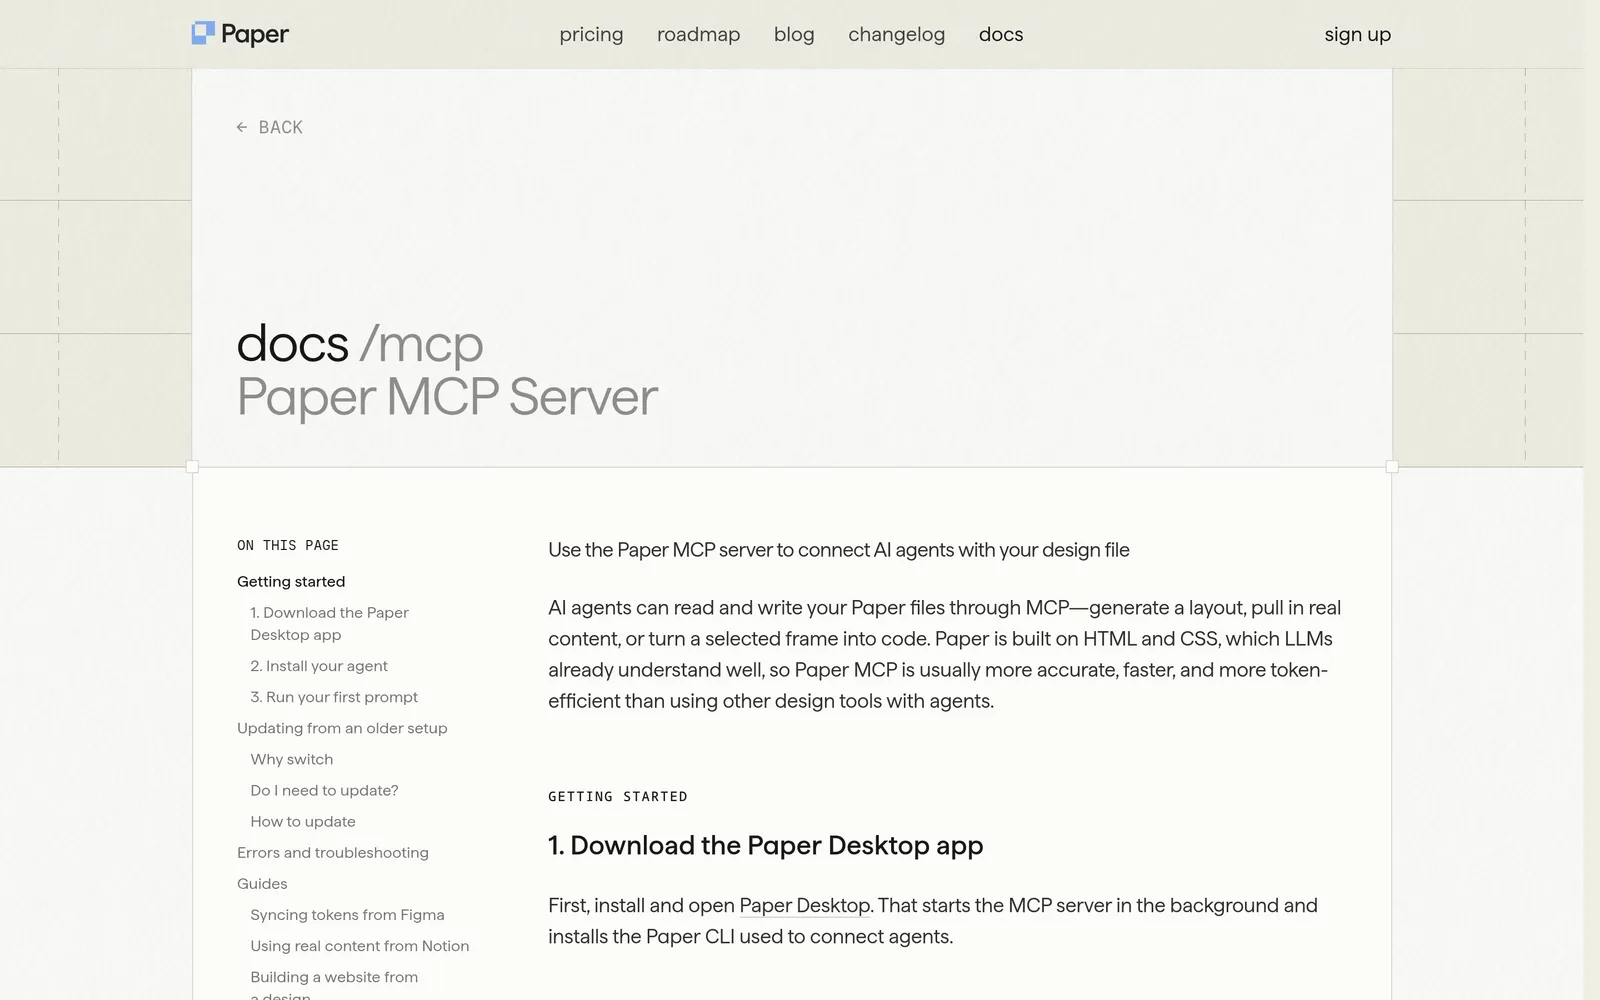
Task: Go to the roadmap page
Action: pos(698,34)
